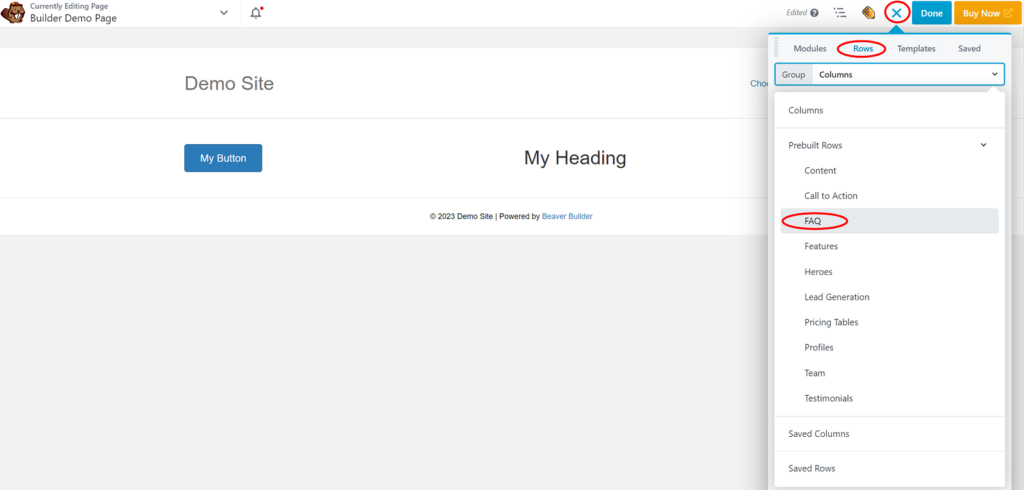Open the Group Columns dropdown
The image size is (1024, 490).
[889, 74]
